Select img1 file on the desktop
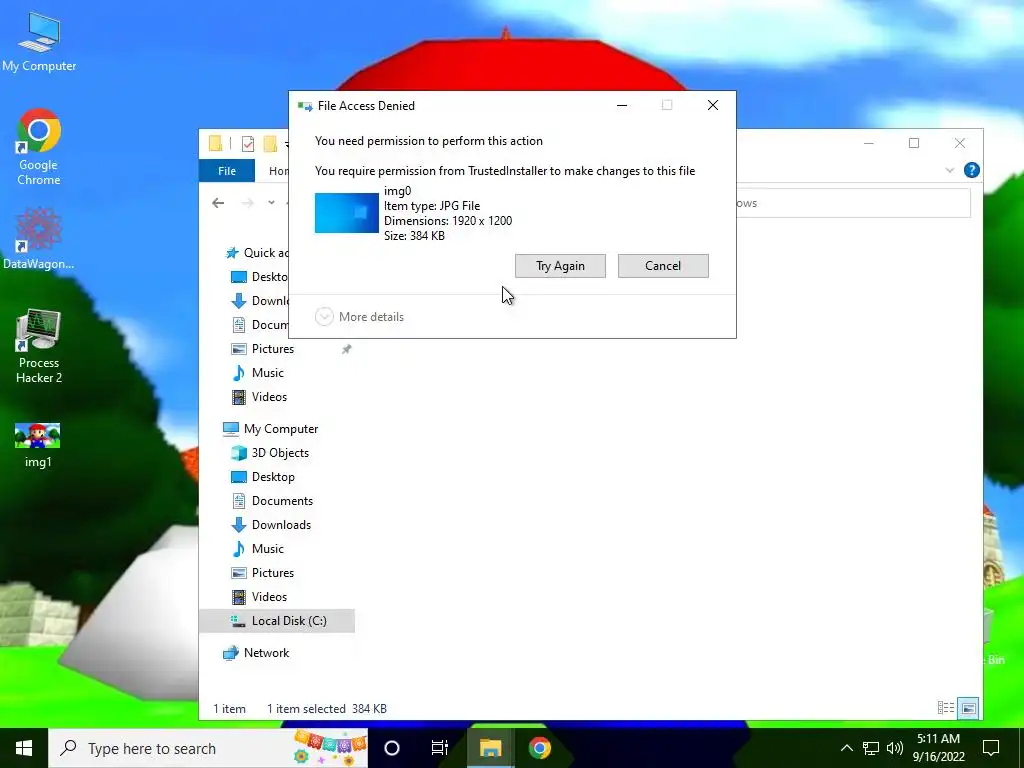The image size is (1024, 768). pos(38,445)
